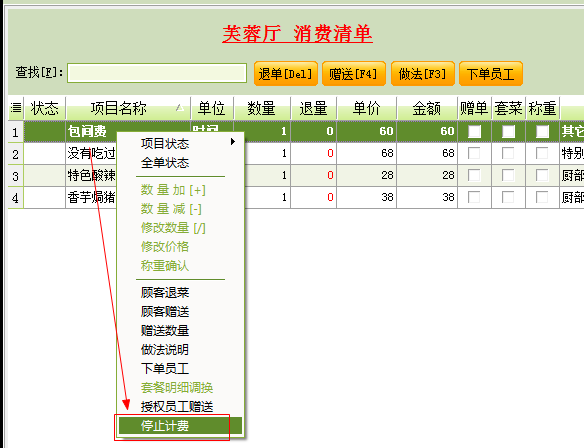Image resolution: width=584 pixels, height=448 pixels.
Task: Expand 项目状态 submenu arrow
Action: (233, 142)
